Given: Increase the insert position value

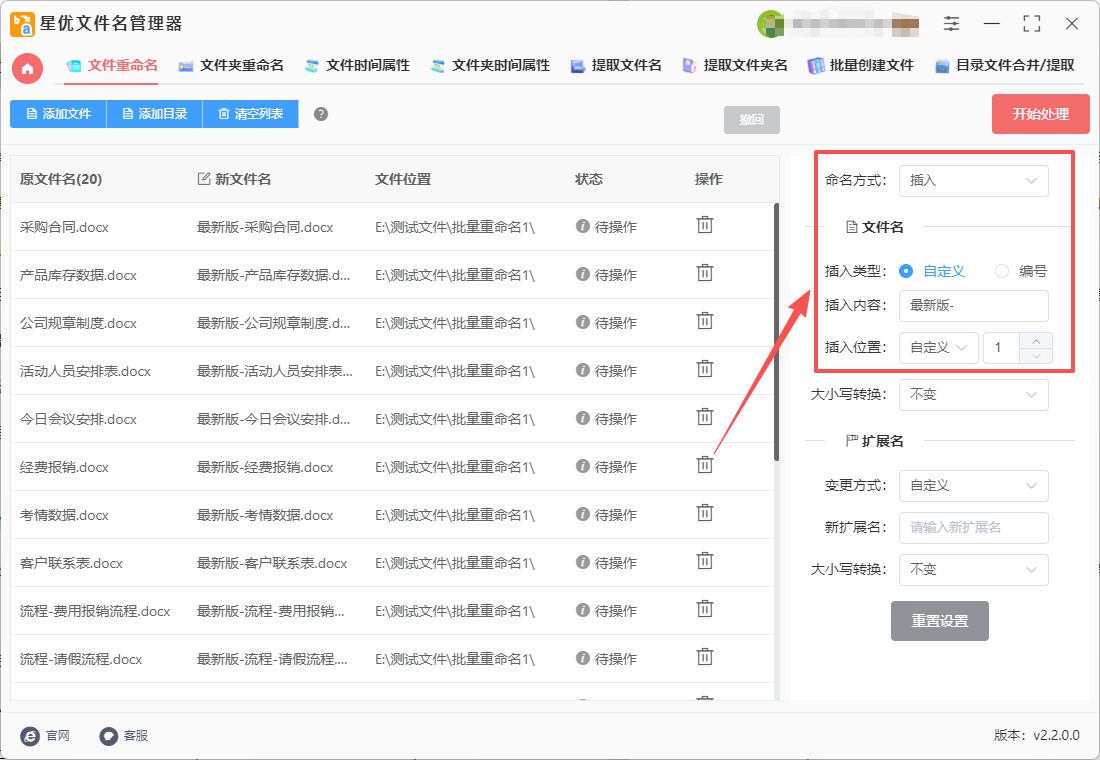Looking at the screenshot, I should 1036,340.
